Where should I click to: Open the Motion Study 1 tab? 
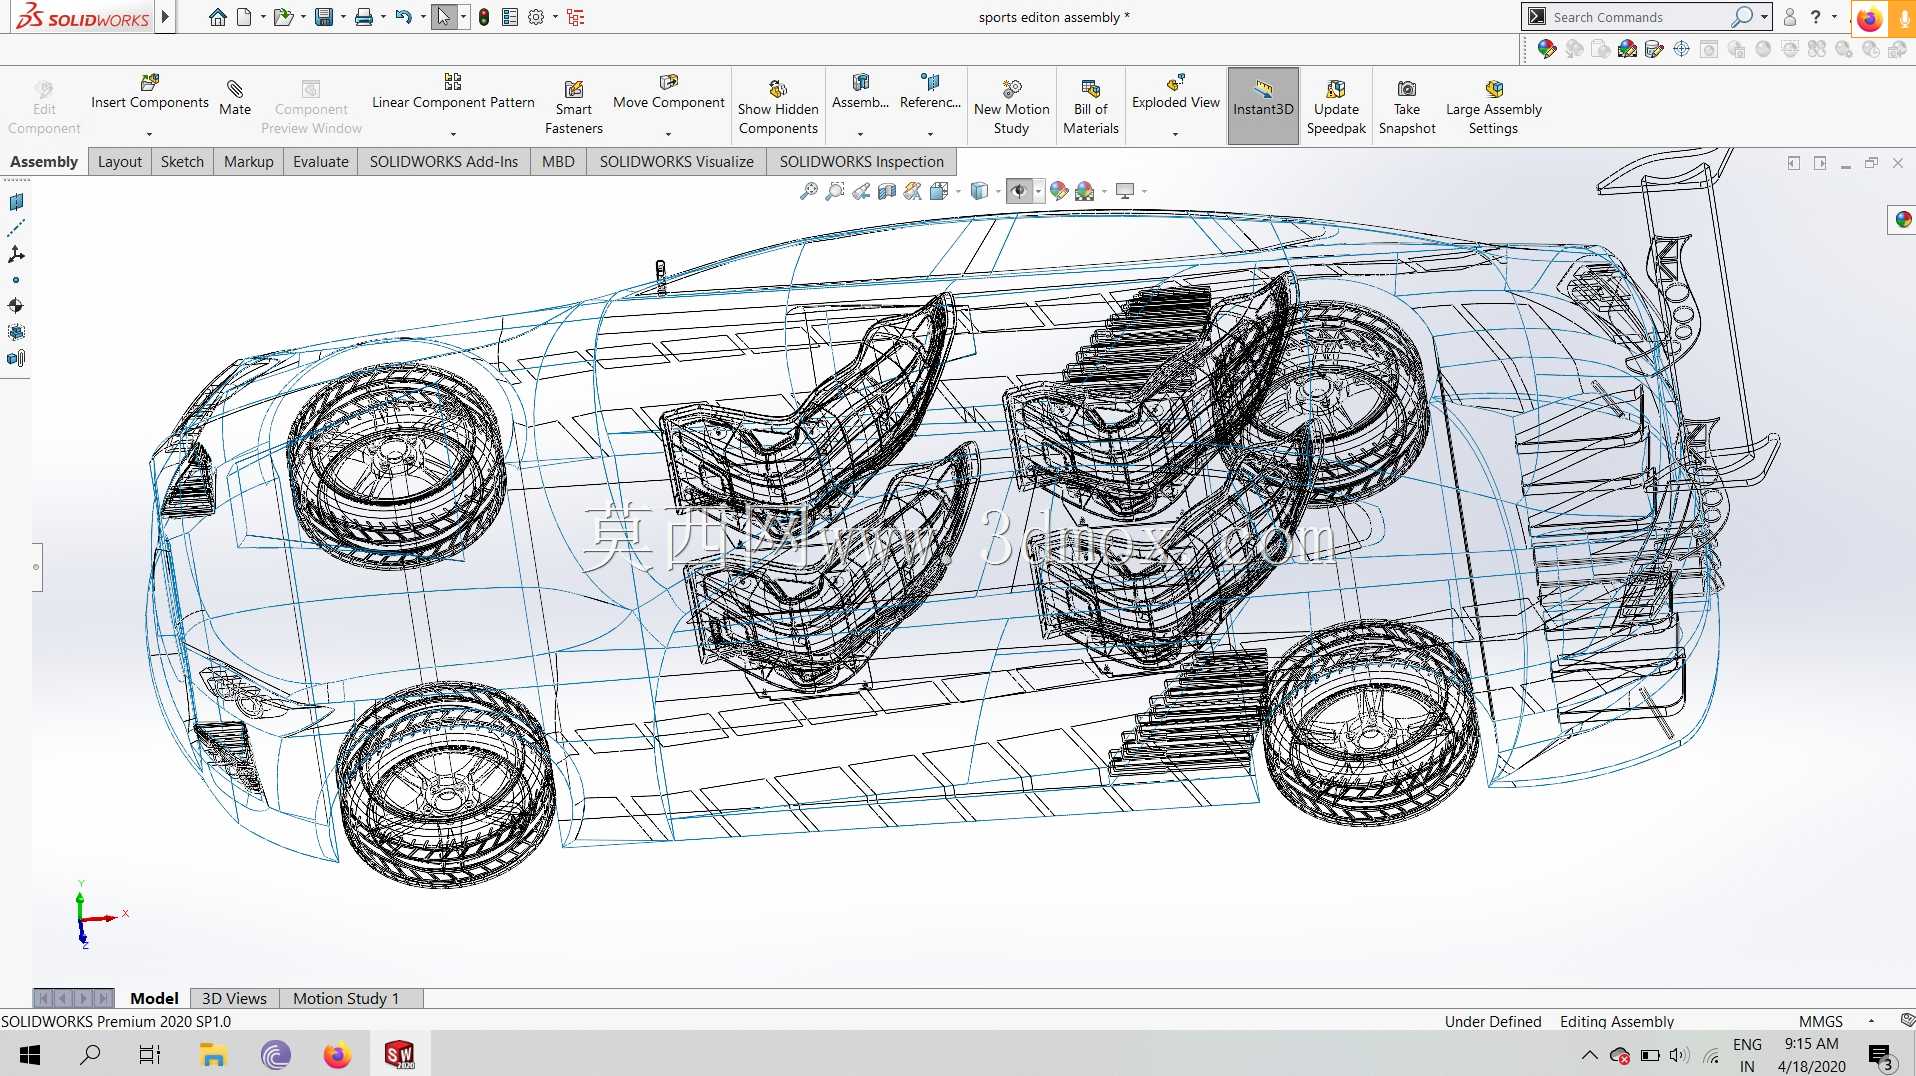coord(345,997)
